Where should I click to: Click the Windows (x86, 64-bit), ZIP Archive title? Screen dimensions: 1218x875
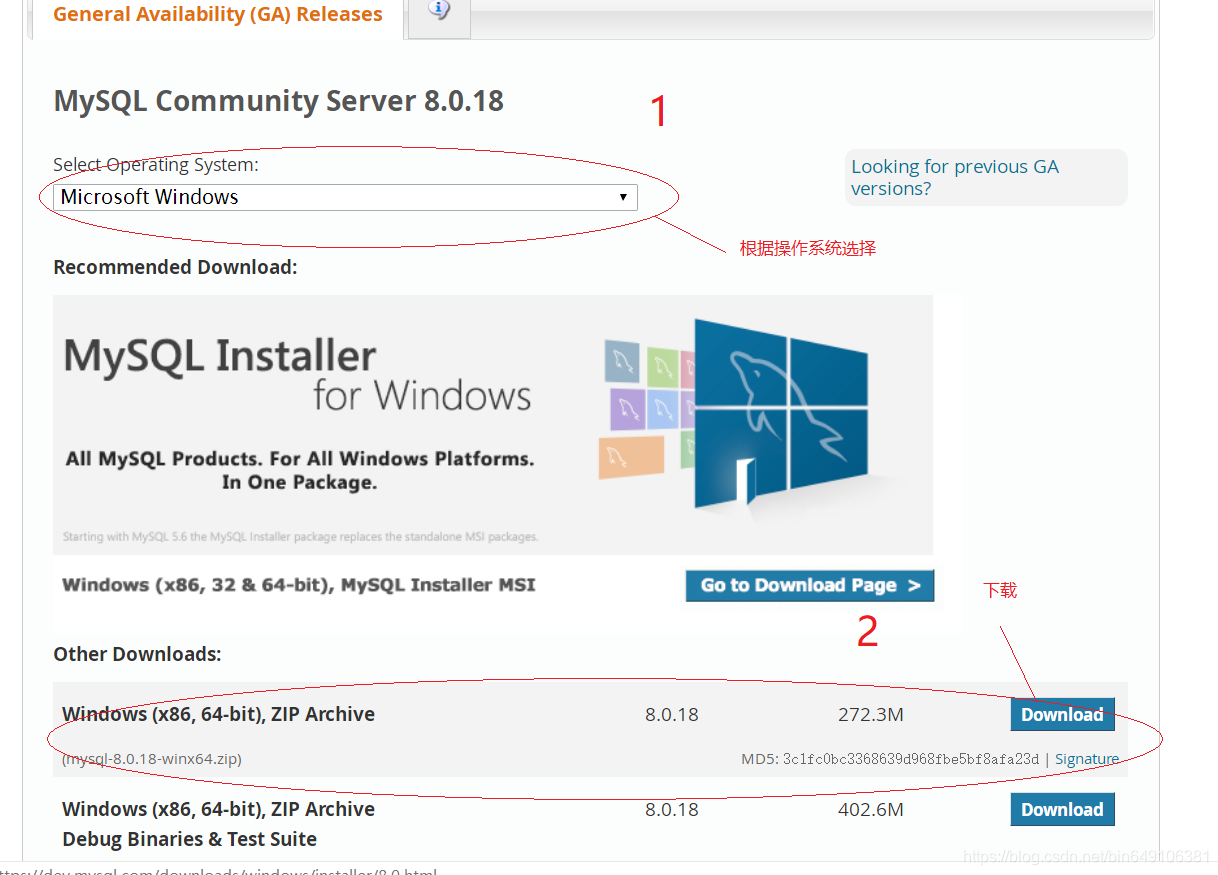pyautogui.click(x=218, y=714)
